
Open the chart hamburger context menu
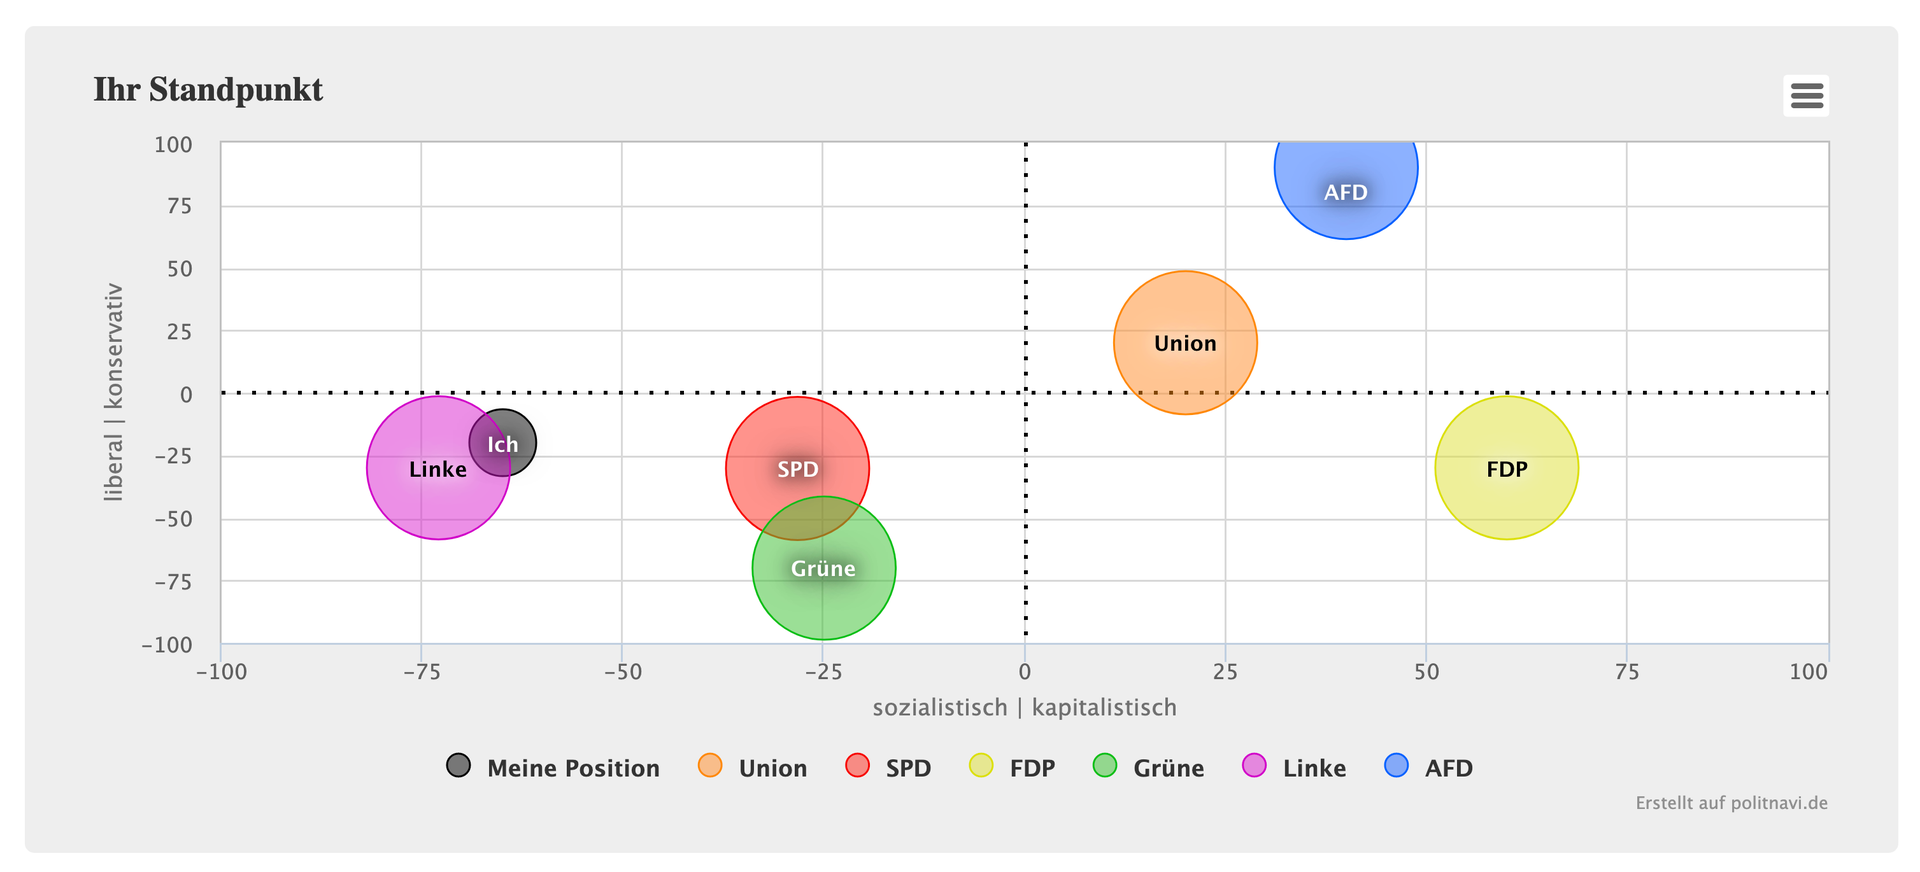tap(1806, 96)
